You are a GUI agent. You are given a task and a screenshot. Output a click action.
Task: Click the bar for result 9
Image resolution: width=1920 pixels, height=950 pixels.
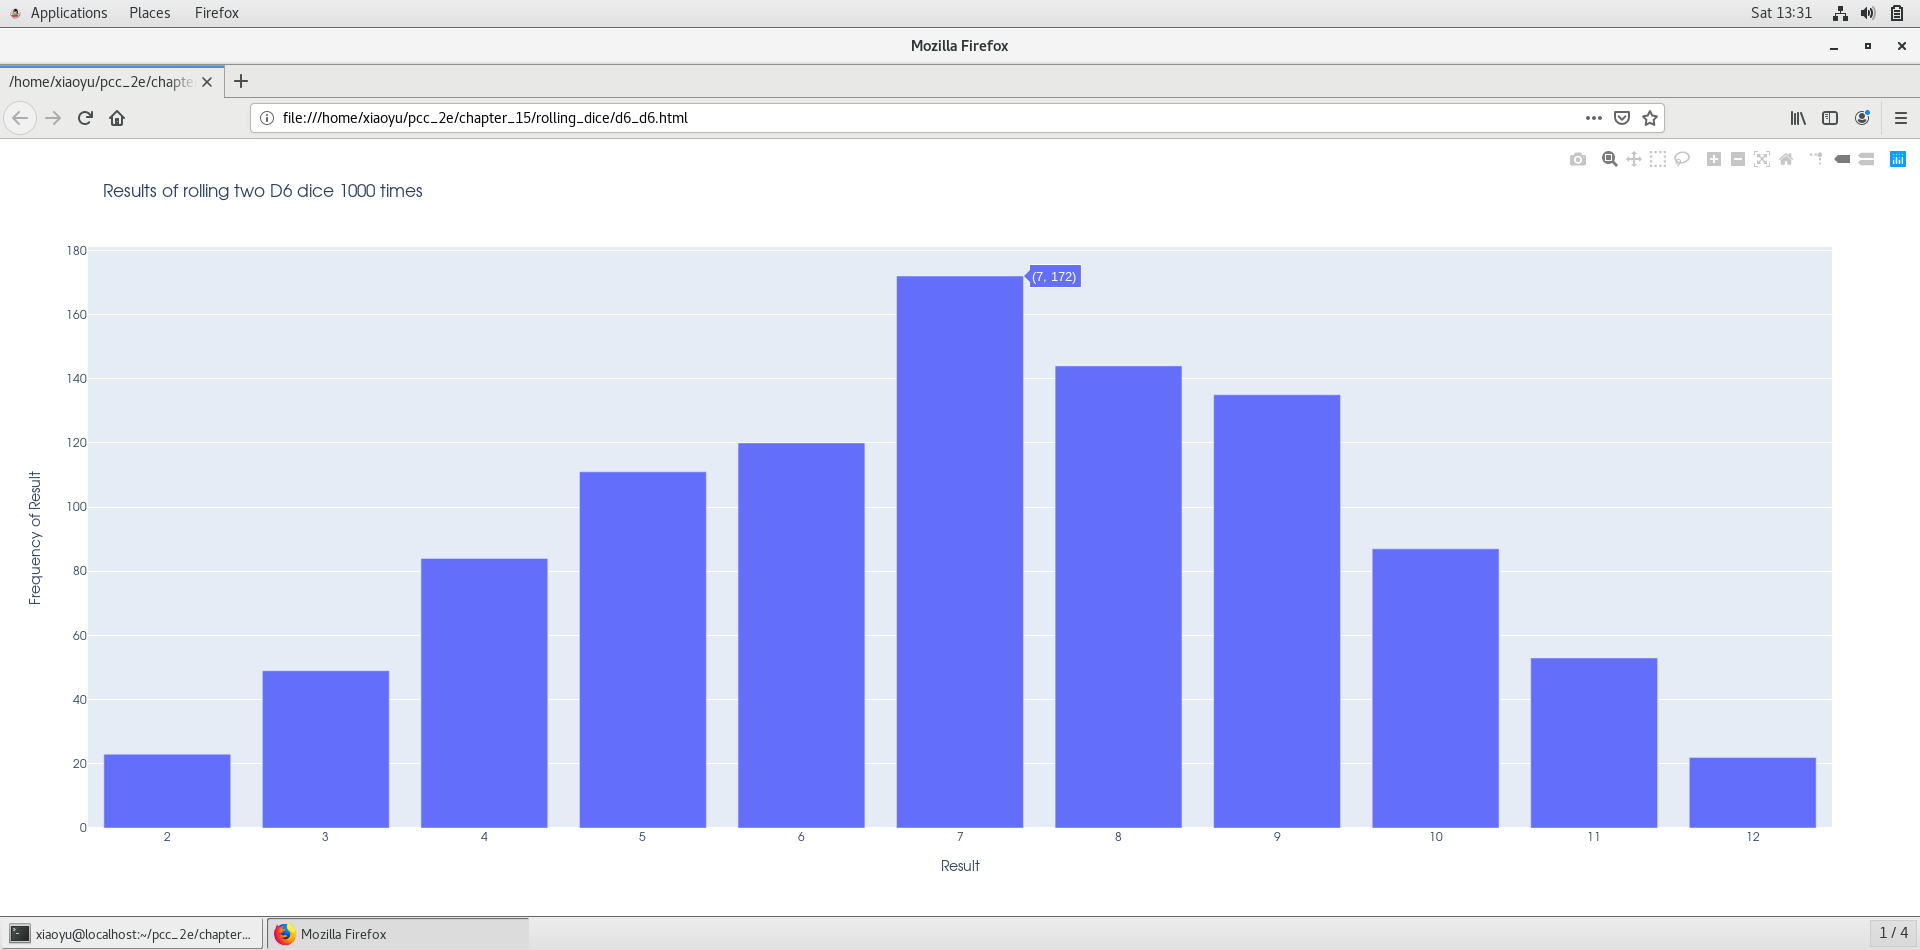tap(1277, 611)
